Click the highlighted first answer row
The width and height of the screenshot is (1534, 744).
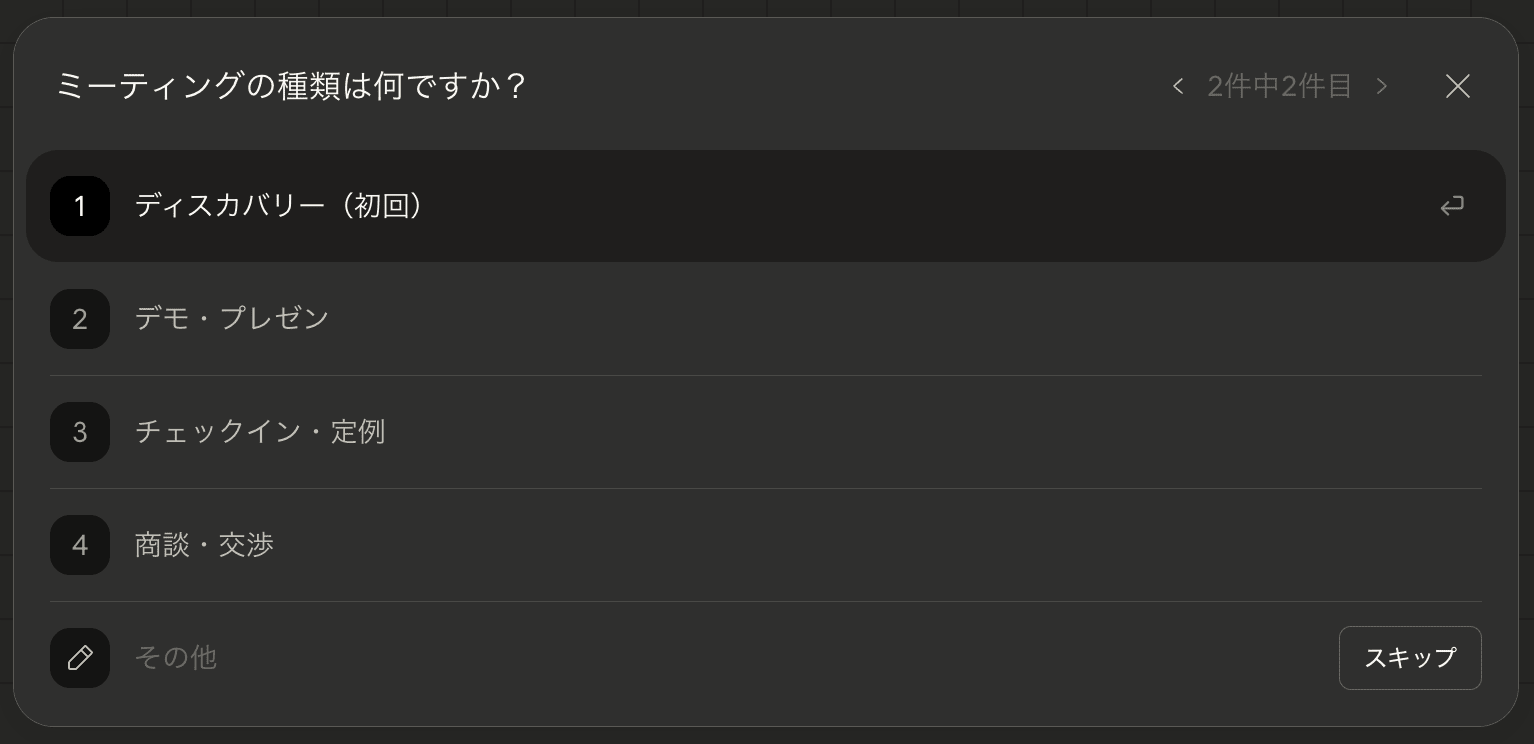(x=700, y=206)
